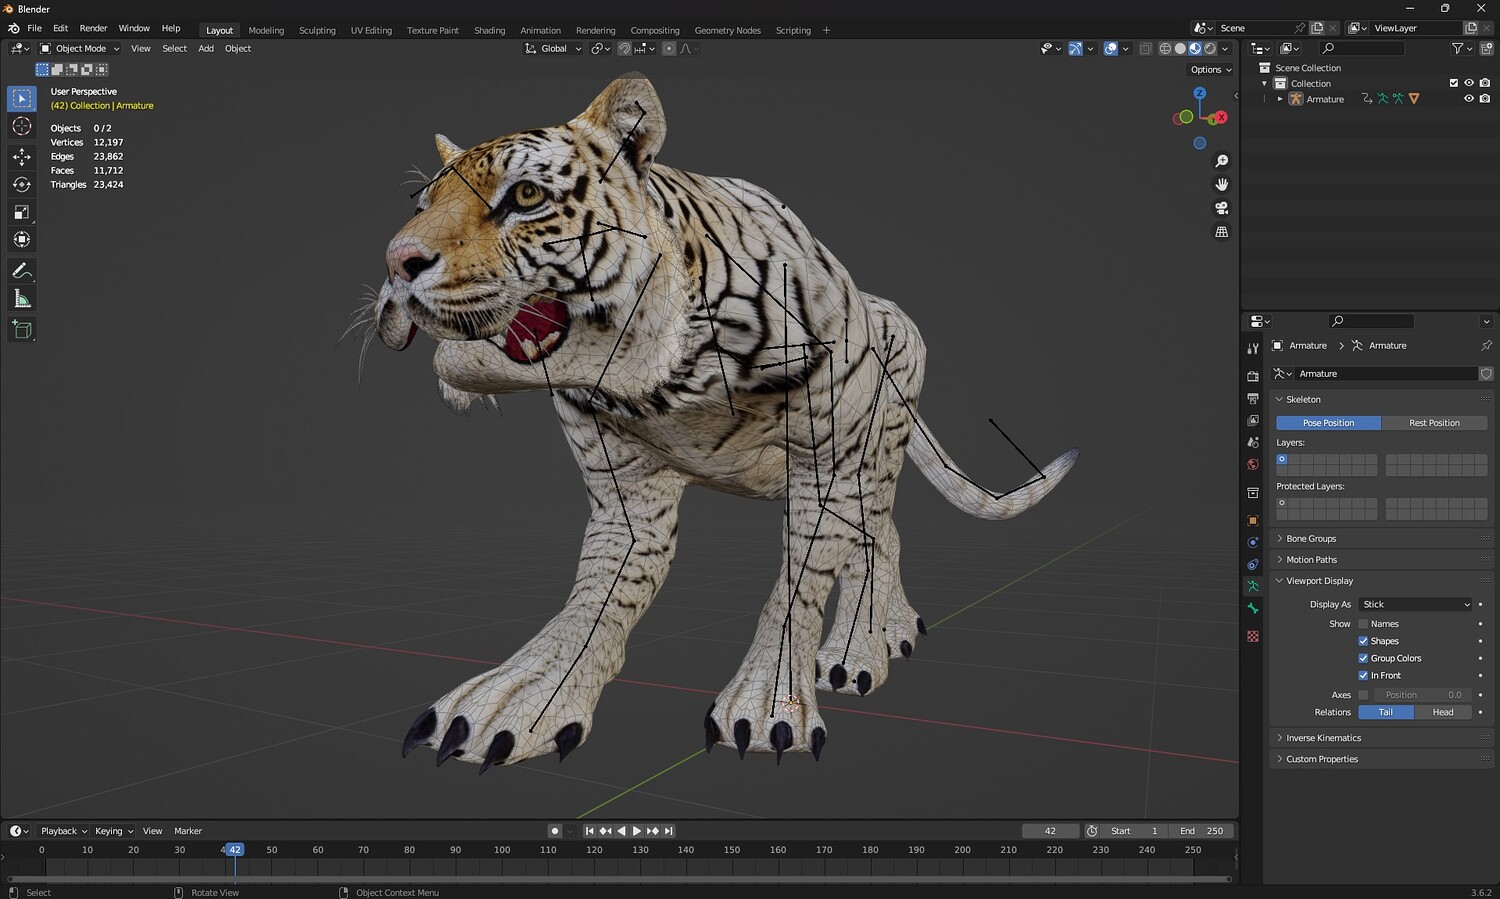
Task: Switch to the Sculpting workspace tab
Action: coord(317,30)
